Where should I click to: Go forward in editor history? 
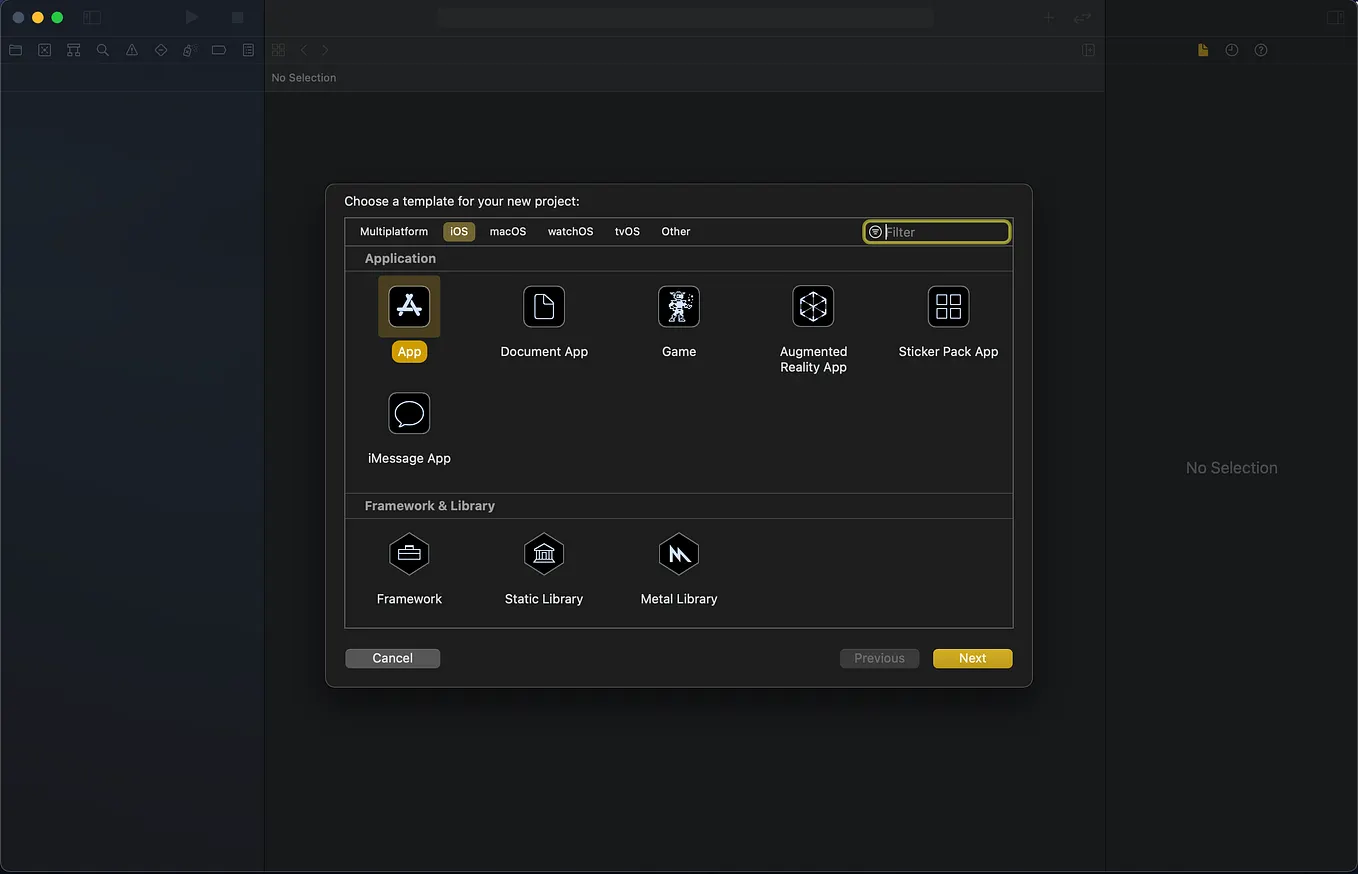click(325, 50)
